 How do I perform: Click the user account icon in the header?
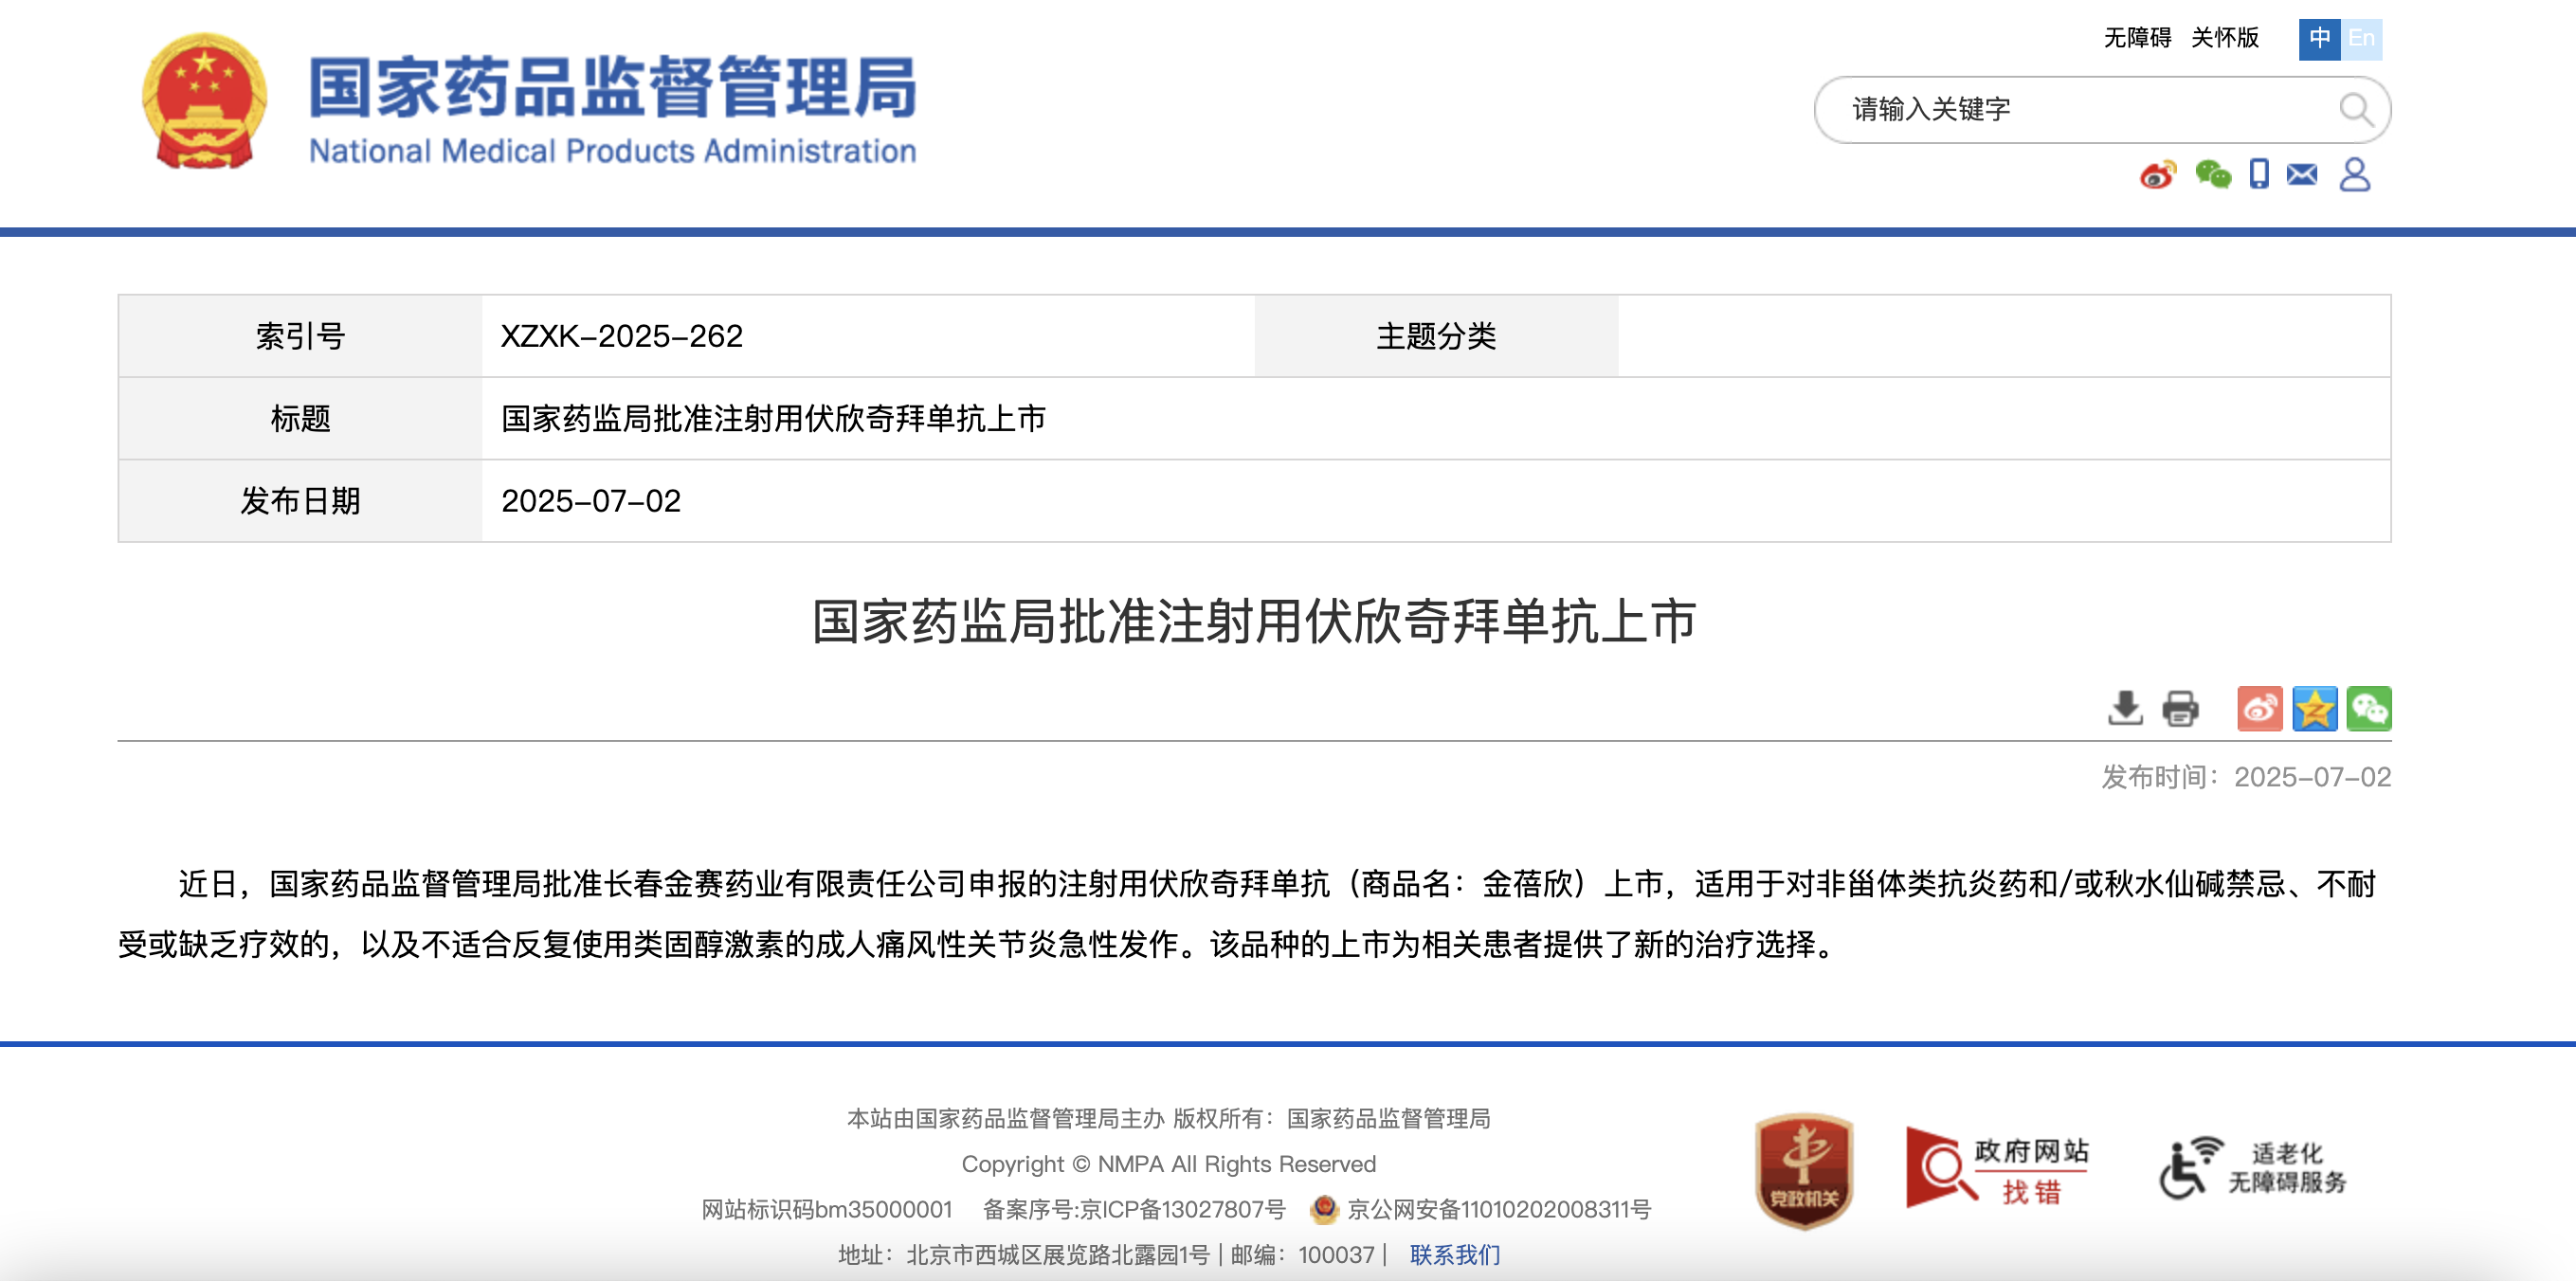tap(2354, 174)
